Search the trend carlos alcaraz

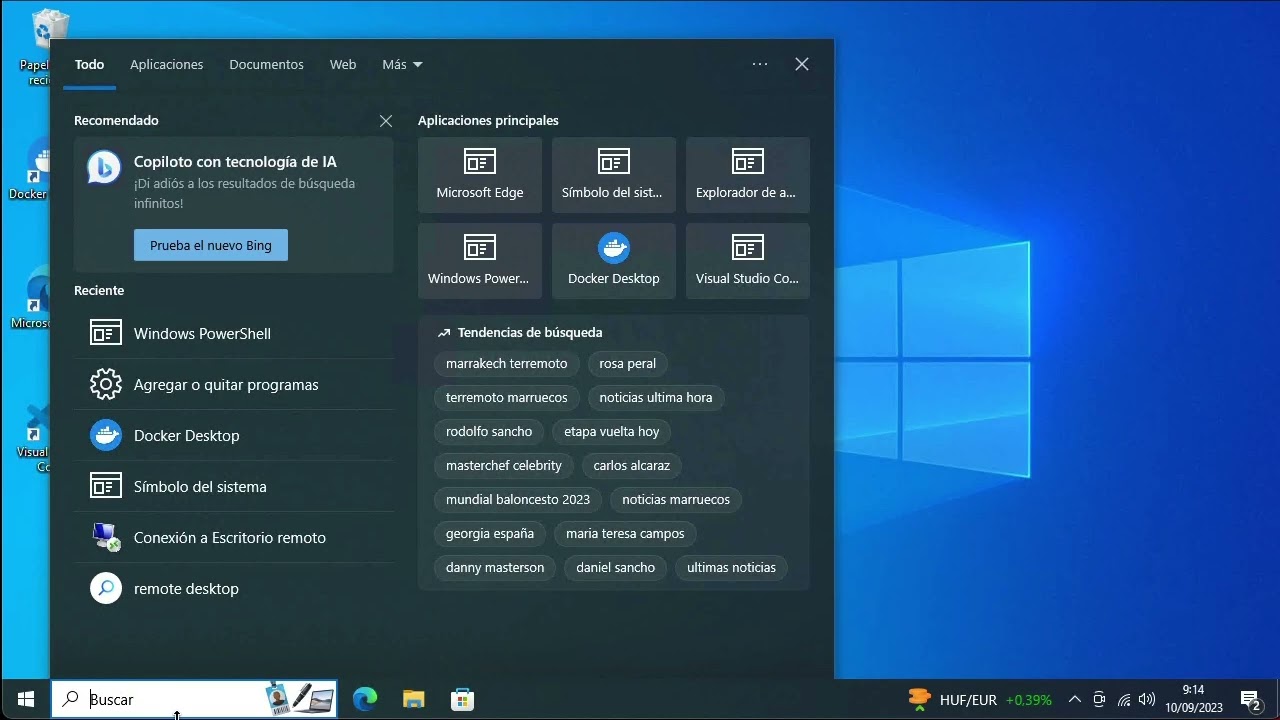[x=632, y=465]
